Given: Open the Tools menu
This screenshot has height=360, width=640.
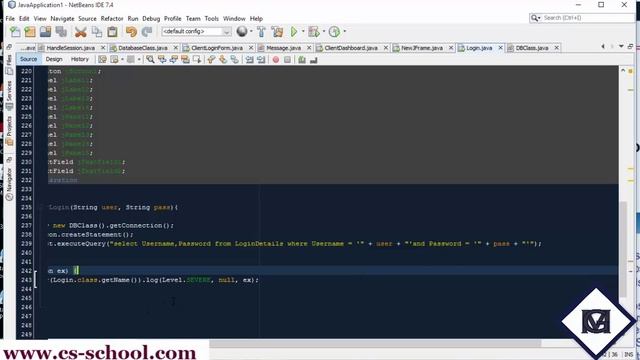Looking at the screenshot, I should pos(211,18).
